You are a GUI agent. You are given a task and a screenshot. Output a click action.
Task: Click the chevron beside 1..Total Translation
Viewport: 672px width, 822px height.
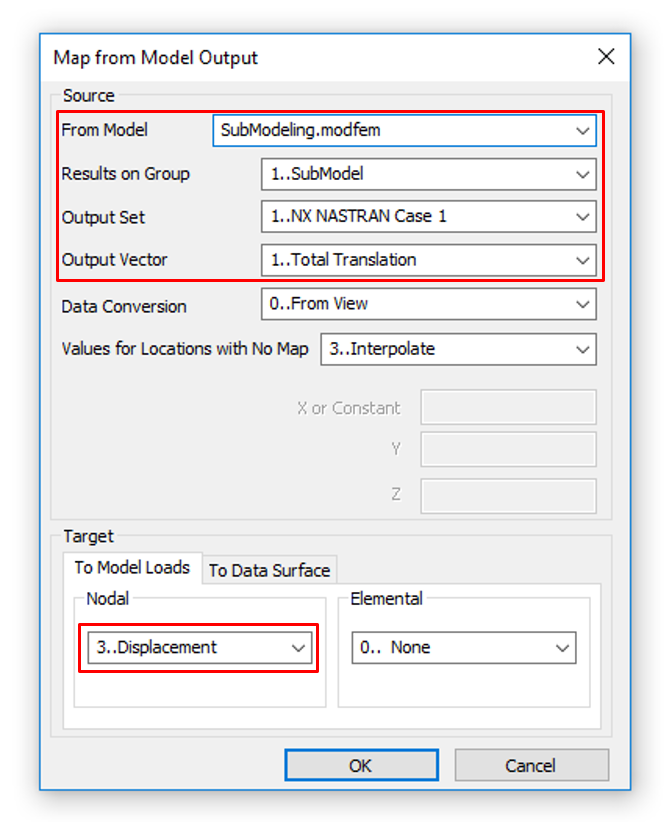tap(582, 260)
